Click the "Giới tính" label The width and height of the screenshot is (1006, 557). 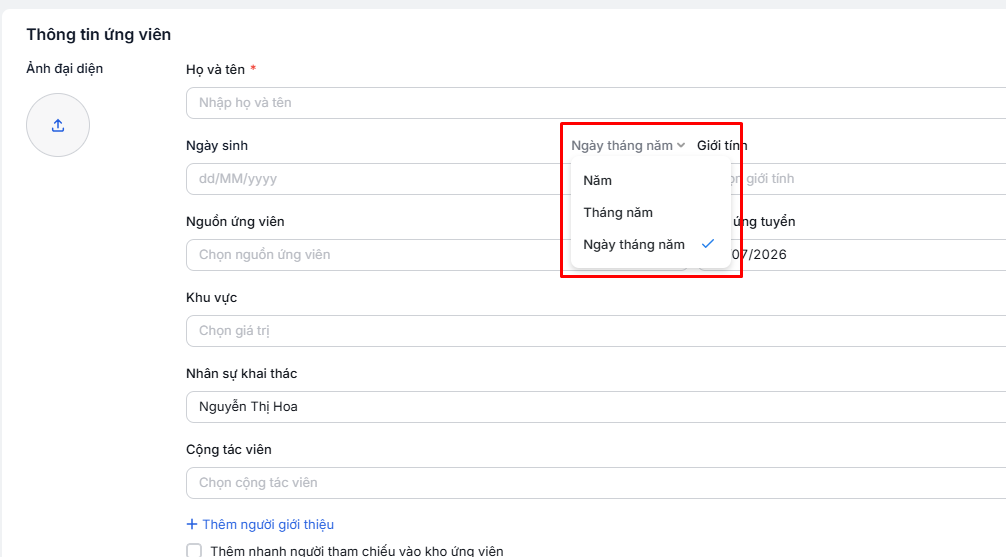tap(722, 146)
